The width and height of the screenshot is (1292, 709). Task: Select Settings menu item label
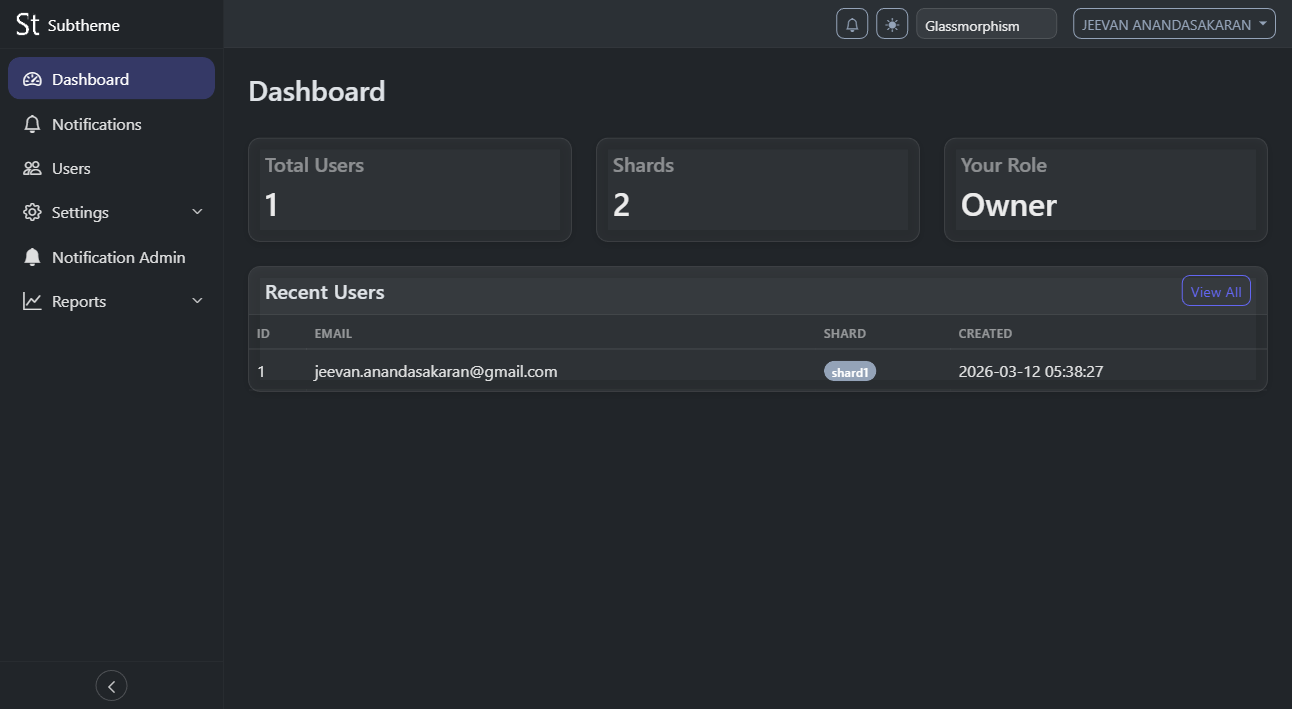pyautogui.click(x=80, y=213)
